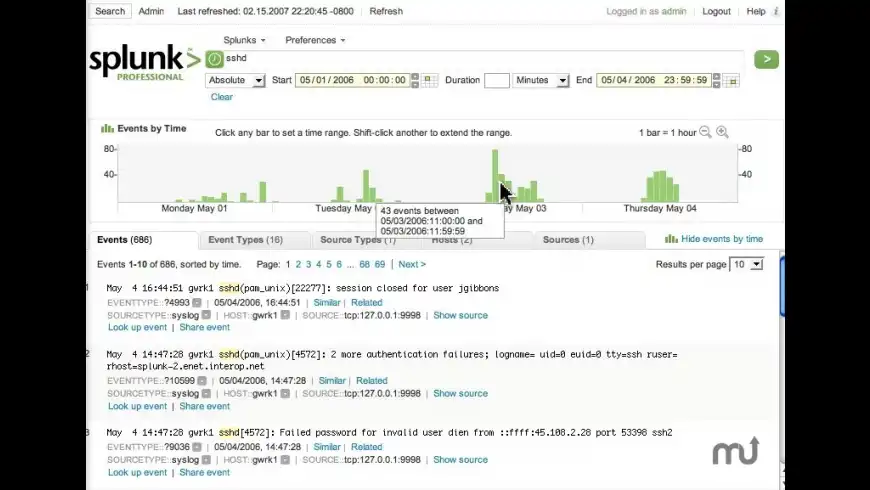The height and width of the screenshot is (490, 870).
Task: Click the green run search arrow button
Action: click(766, 59)
